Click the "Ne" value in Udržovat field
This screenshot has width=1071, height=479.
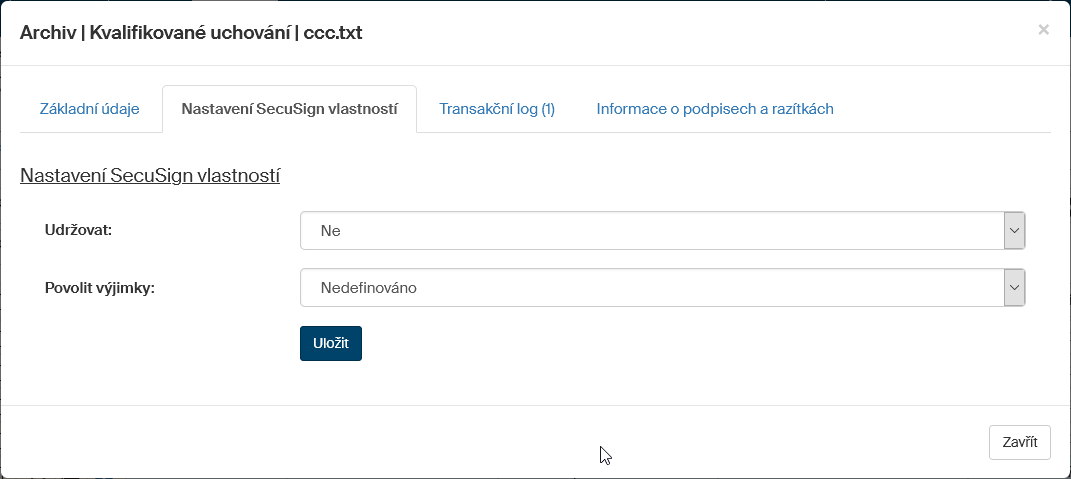click(x=331, y=231)
